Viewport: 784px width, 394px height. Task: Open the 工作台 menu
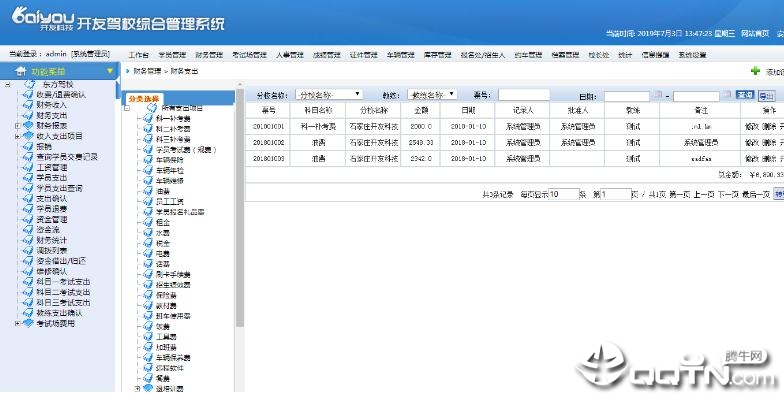(x=138, y=55)
